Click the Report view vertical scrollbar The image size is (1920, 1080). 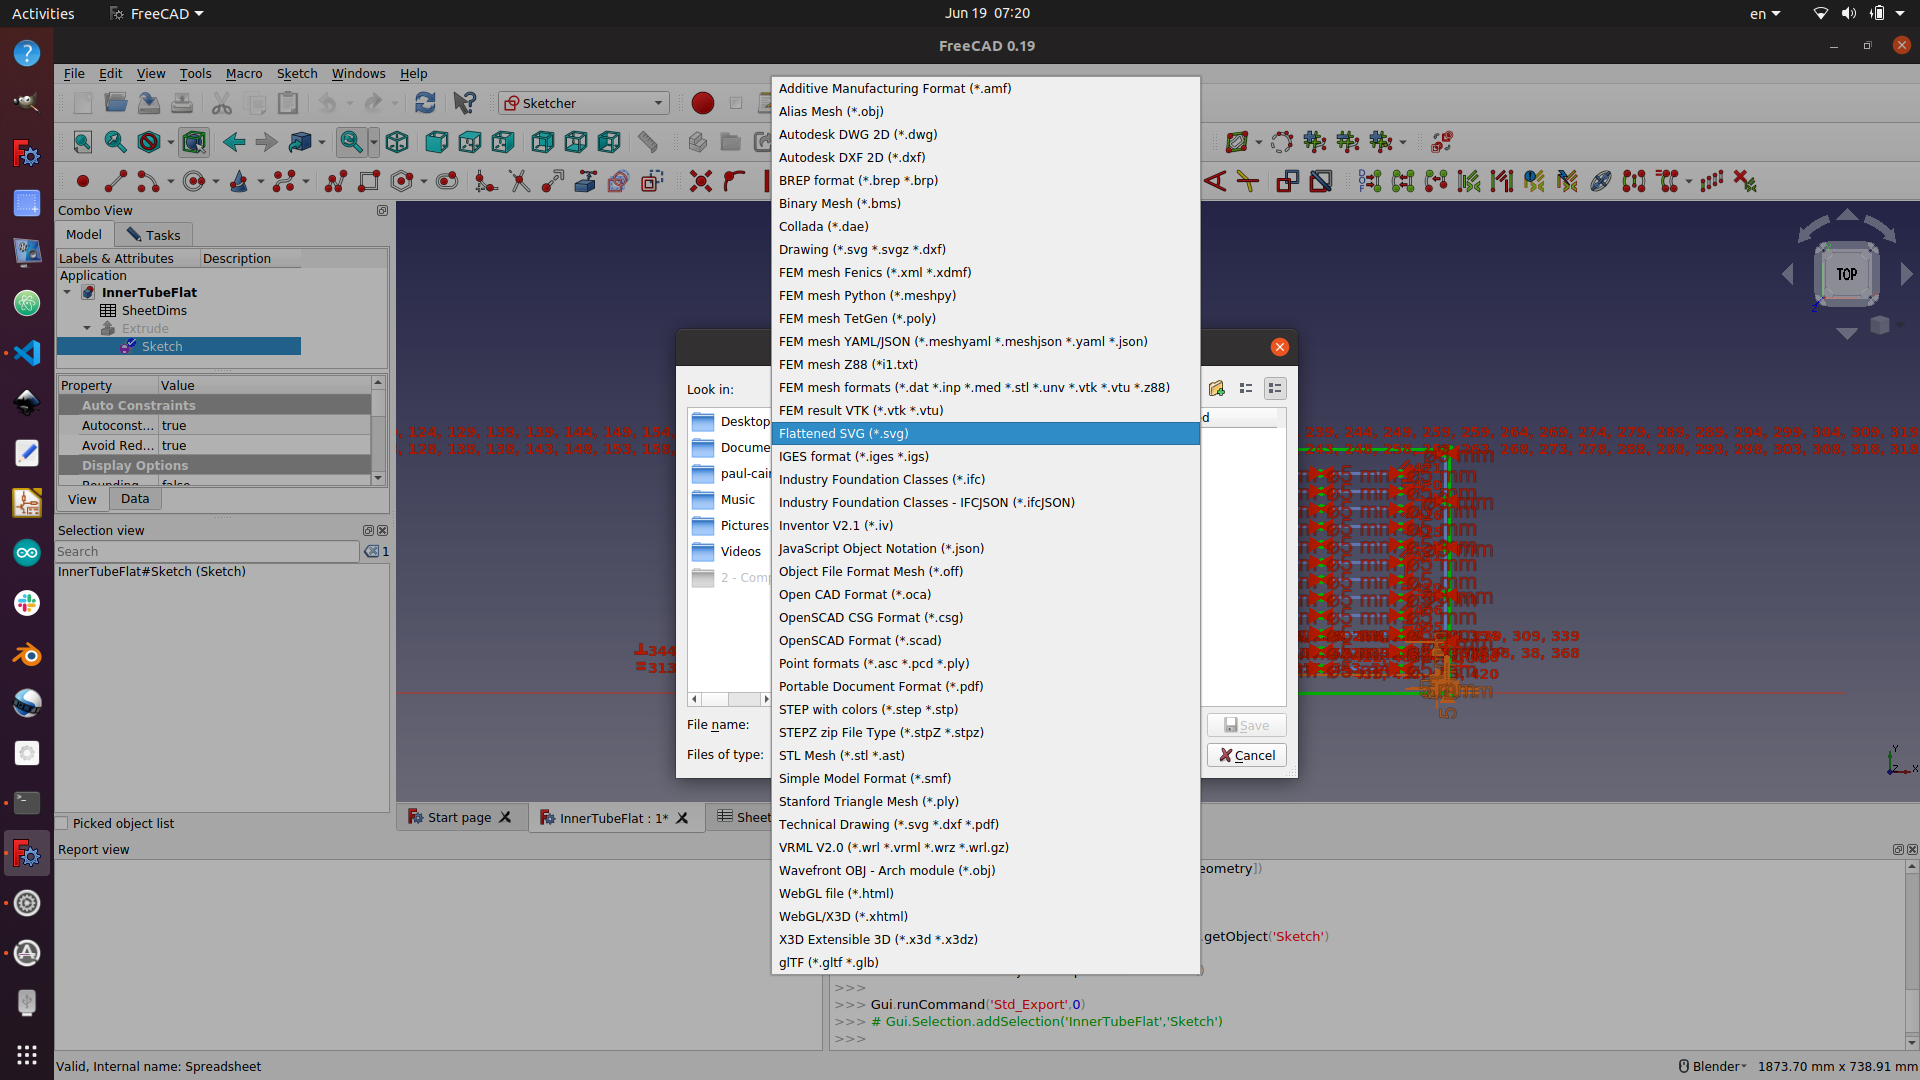pos(1912,955)
